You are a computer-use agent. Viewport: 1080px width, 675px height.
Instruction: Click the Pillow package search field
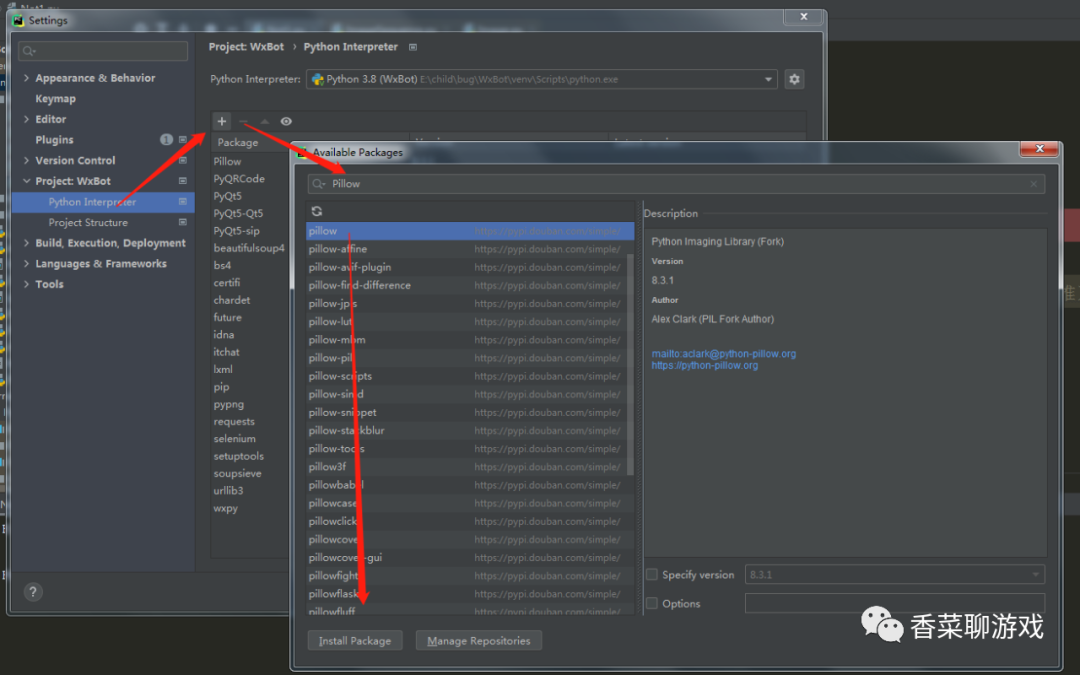pos(676,184)
